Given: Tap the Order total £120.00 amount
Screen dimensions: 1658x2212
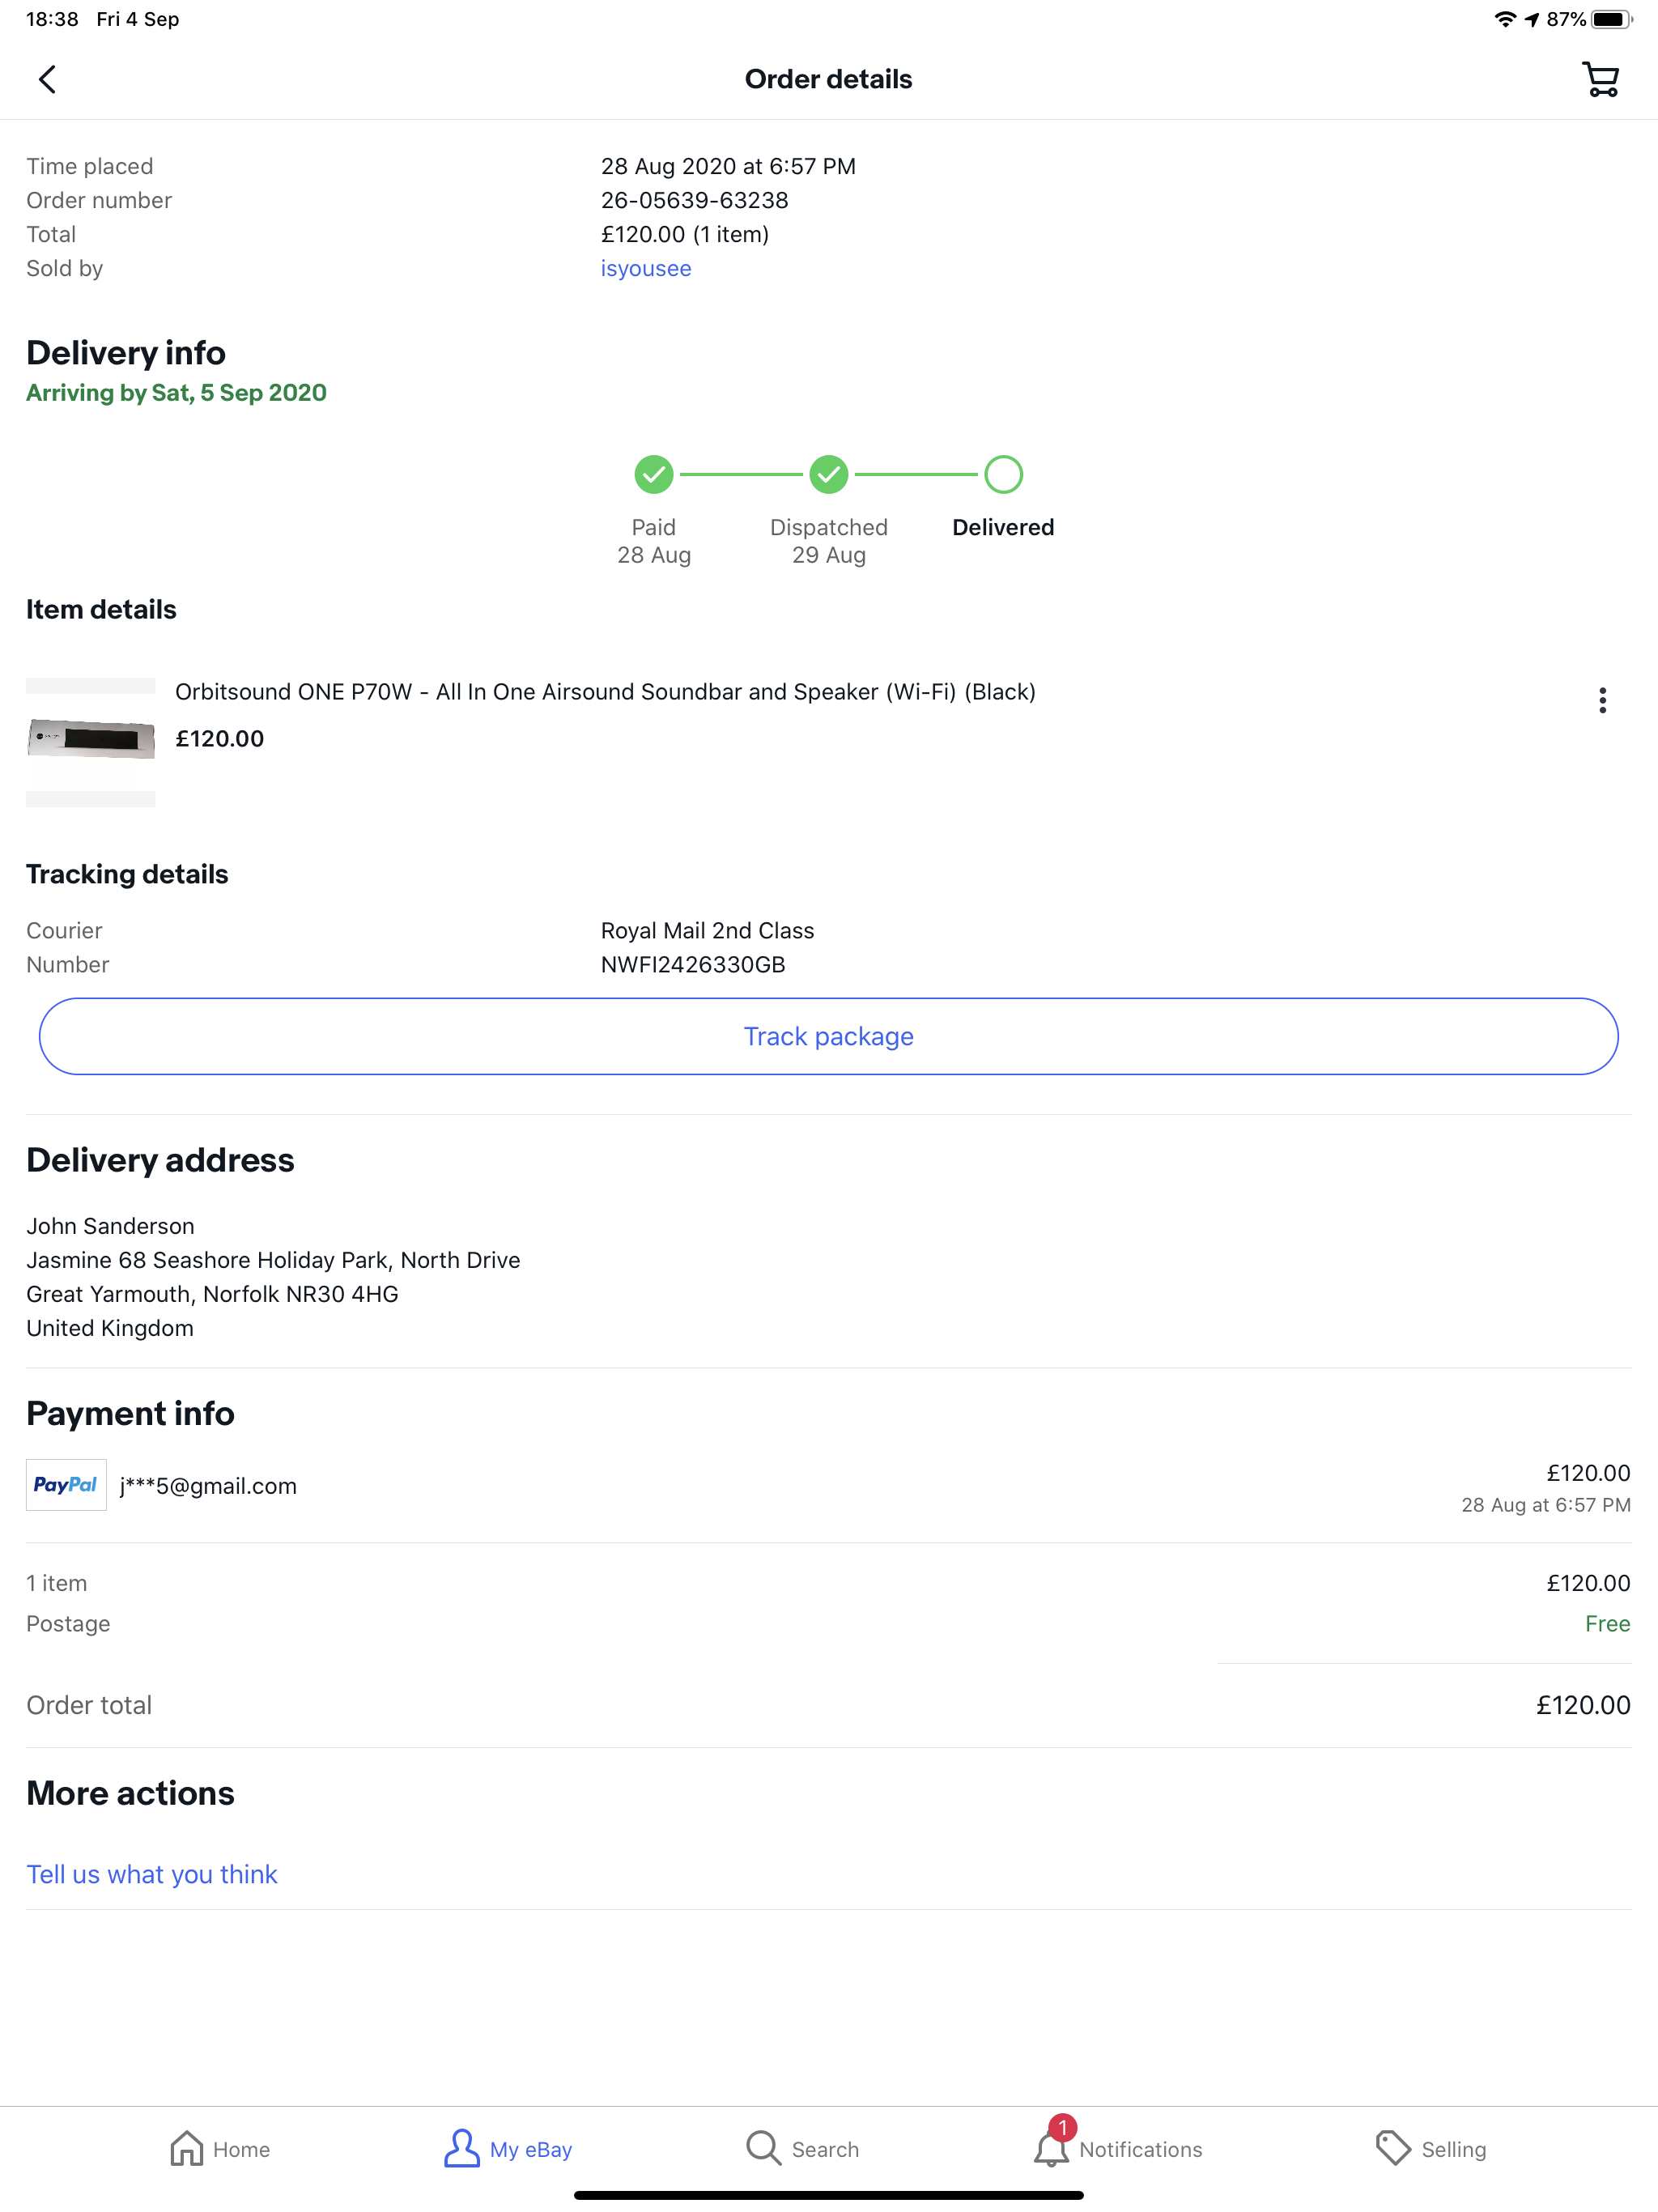Looking at the screenshot, I should click(x=1583, y=1705).
